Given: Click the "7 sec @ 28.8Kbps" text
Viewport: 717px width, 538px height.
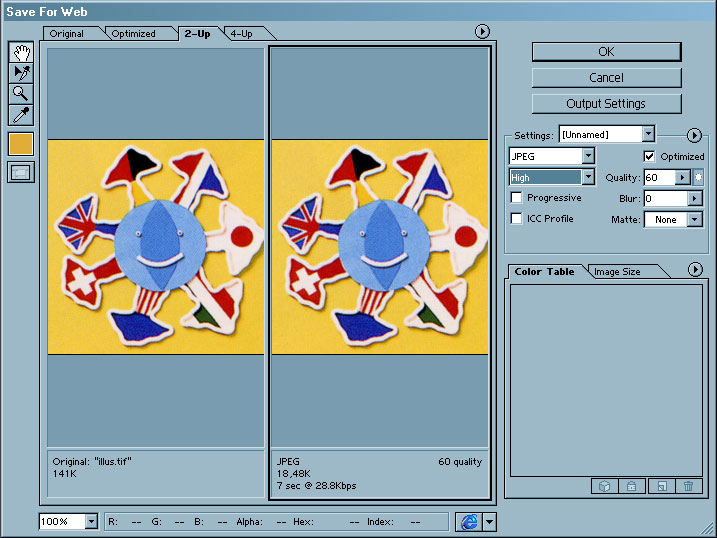Looking at the screenshot, I should [316, 485].
